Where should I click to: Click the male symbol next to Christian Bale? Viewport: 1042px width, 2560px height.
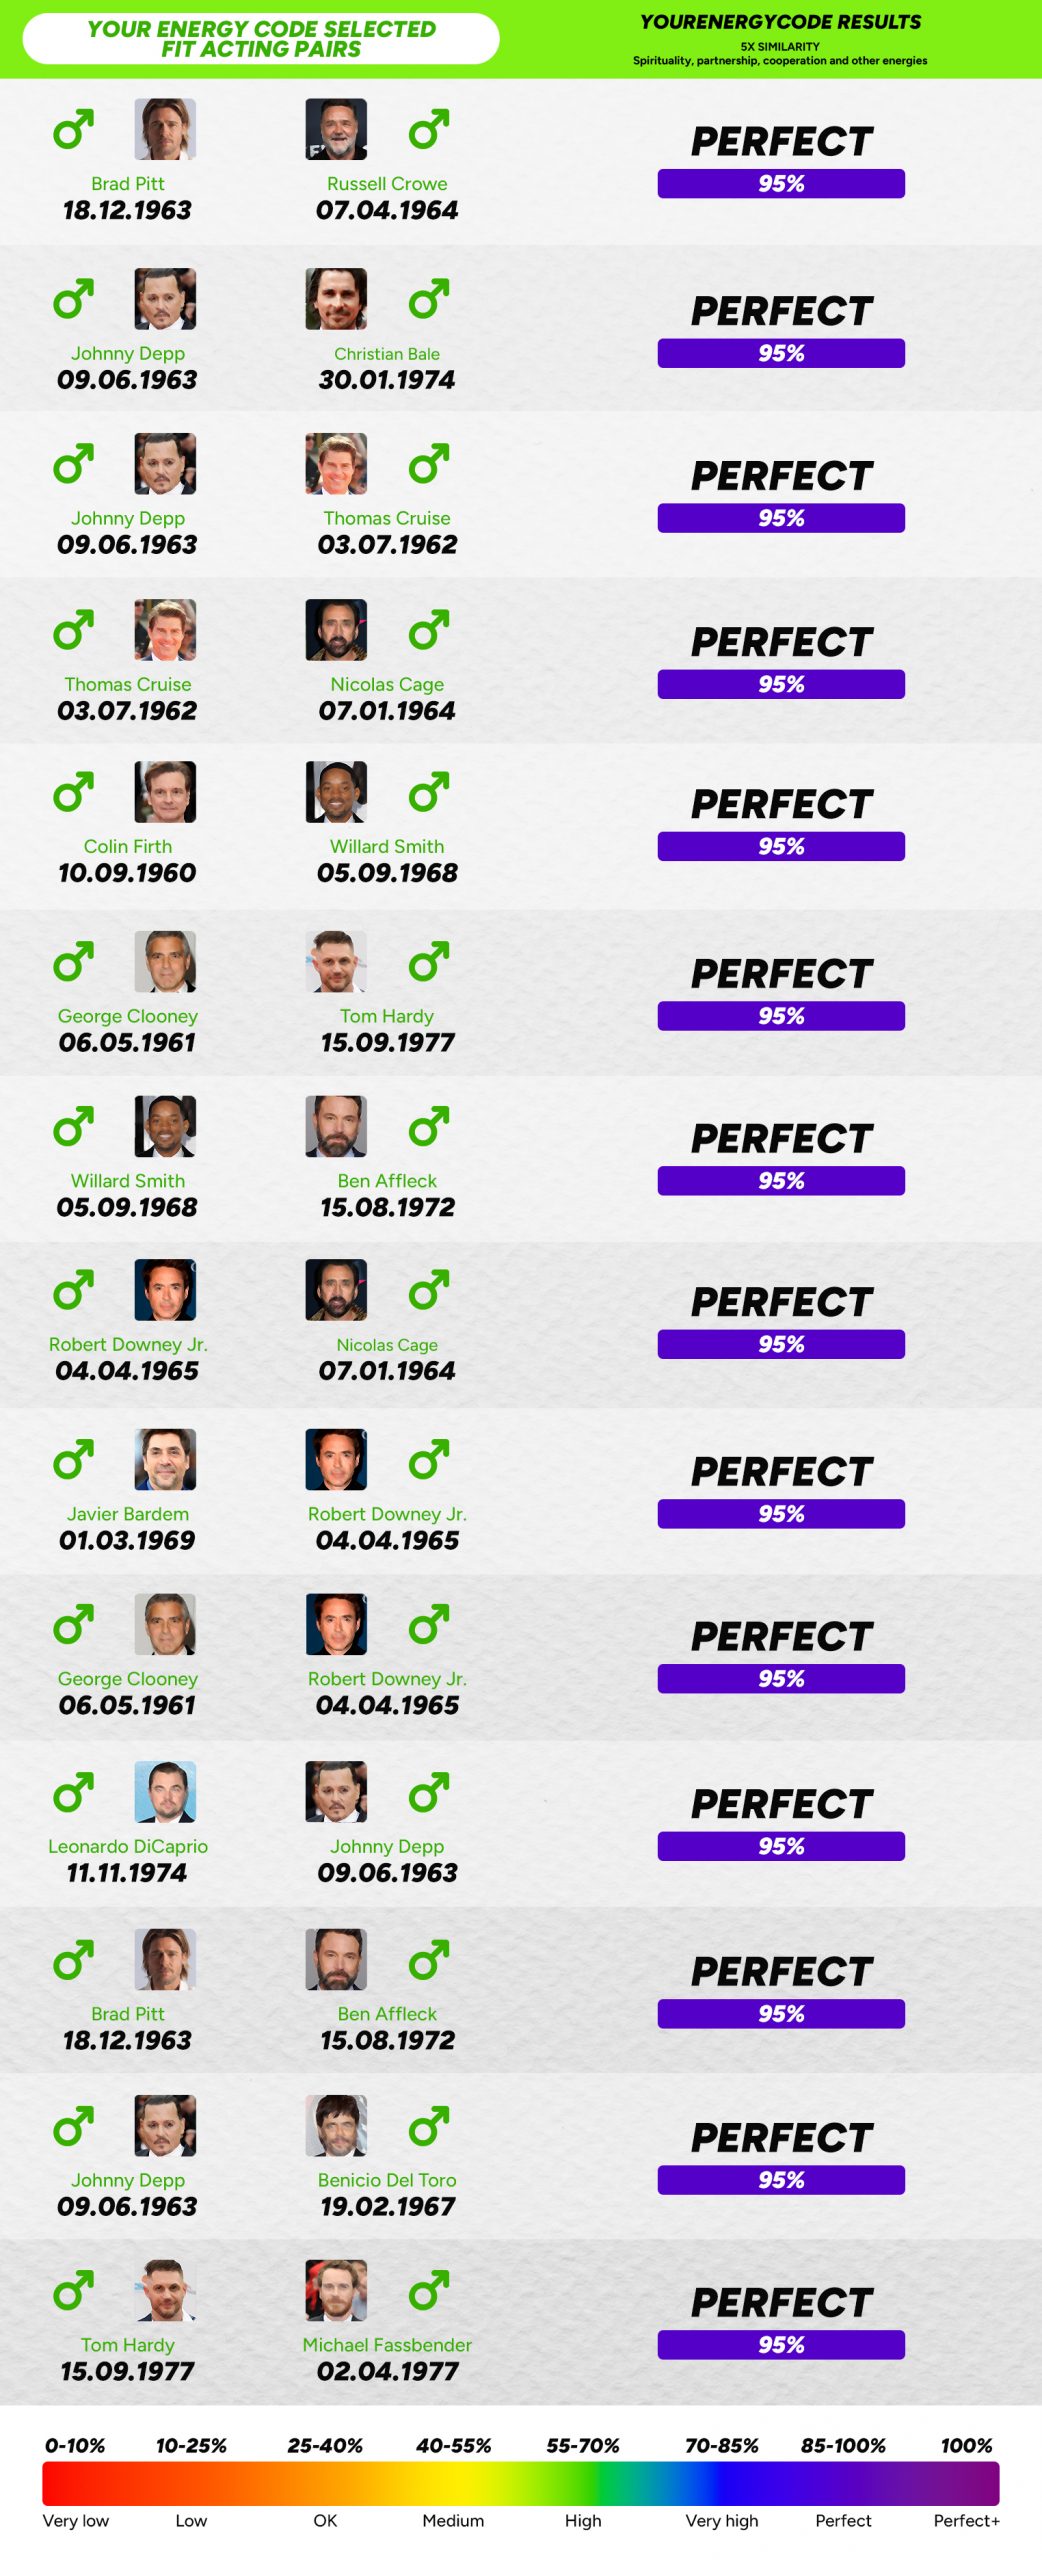(429, 298)
